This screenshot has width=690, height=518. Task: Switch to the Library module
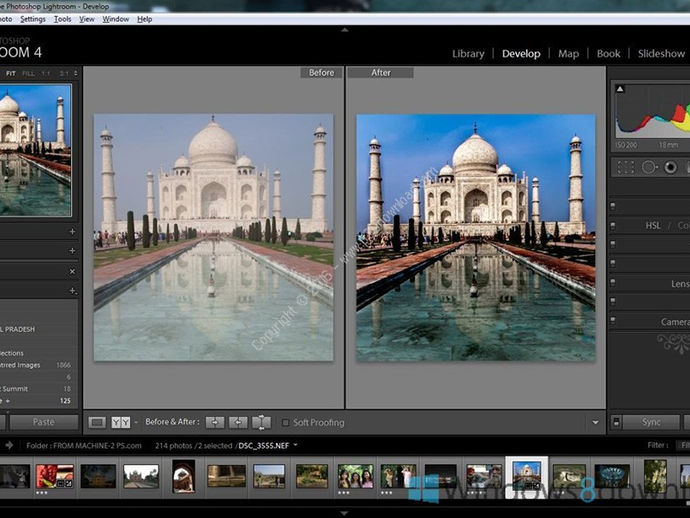468,54
